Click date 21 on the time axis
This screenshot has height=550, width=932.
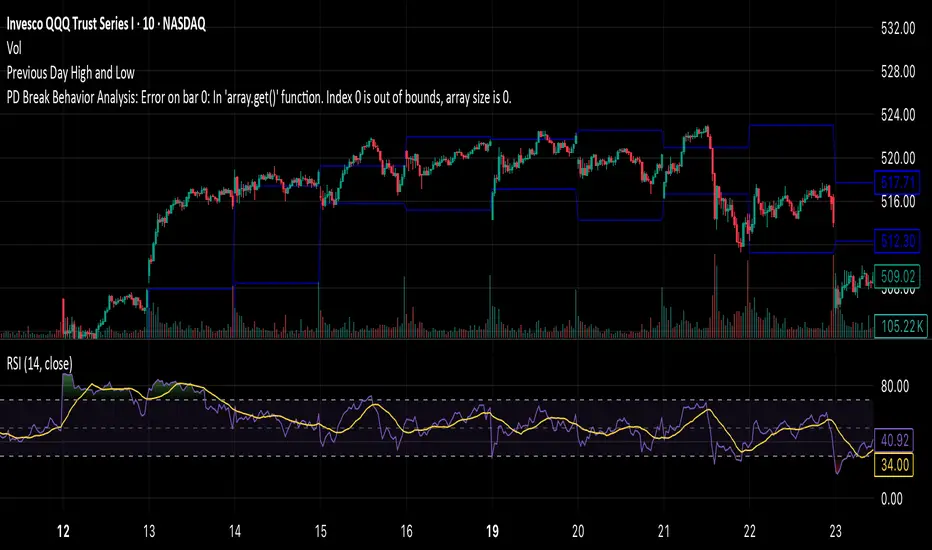[x=664, y=531]
